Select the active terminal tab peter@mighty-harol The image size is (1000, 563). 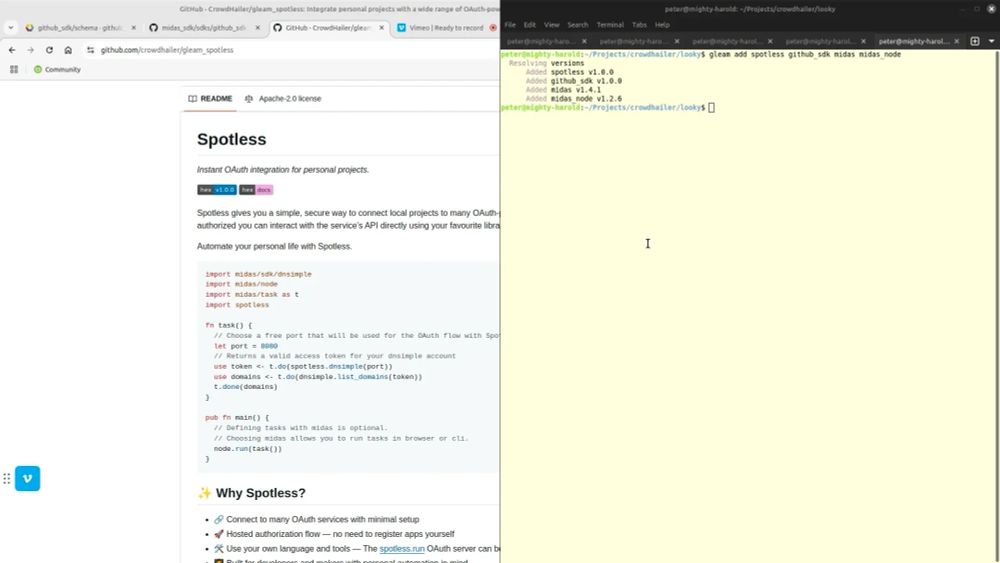[914, 41]
